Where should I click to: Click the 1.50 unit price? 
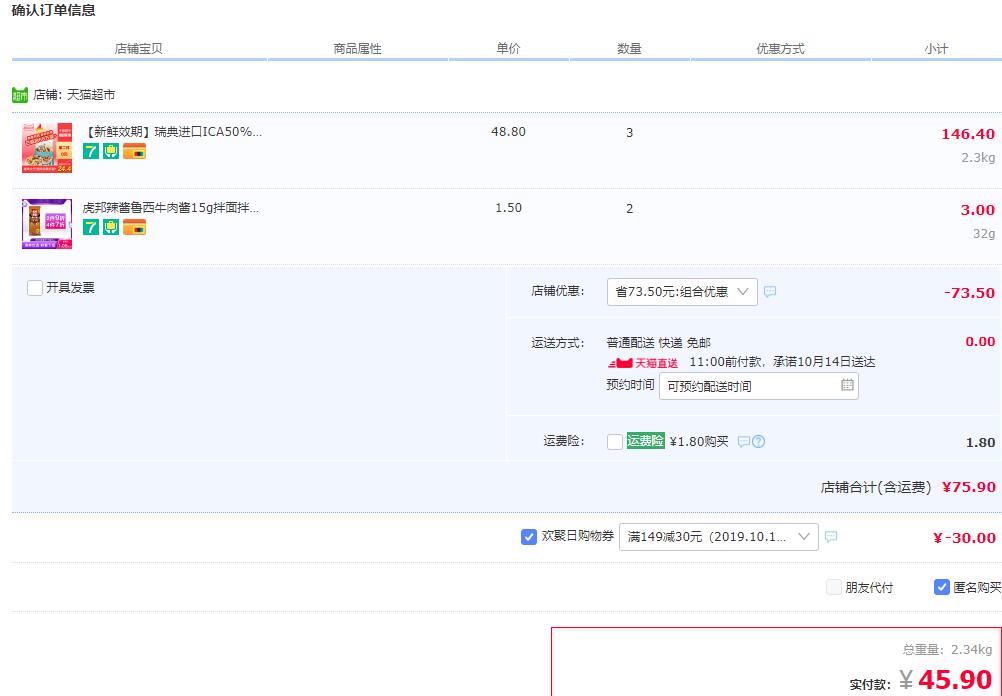[509, 208]
